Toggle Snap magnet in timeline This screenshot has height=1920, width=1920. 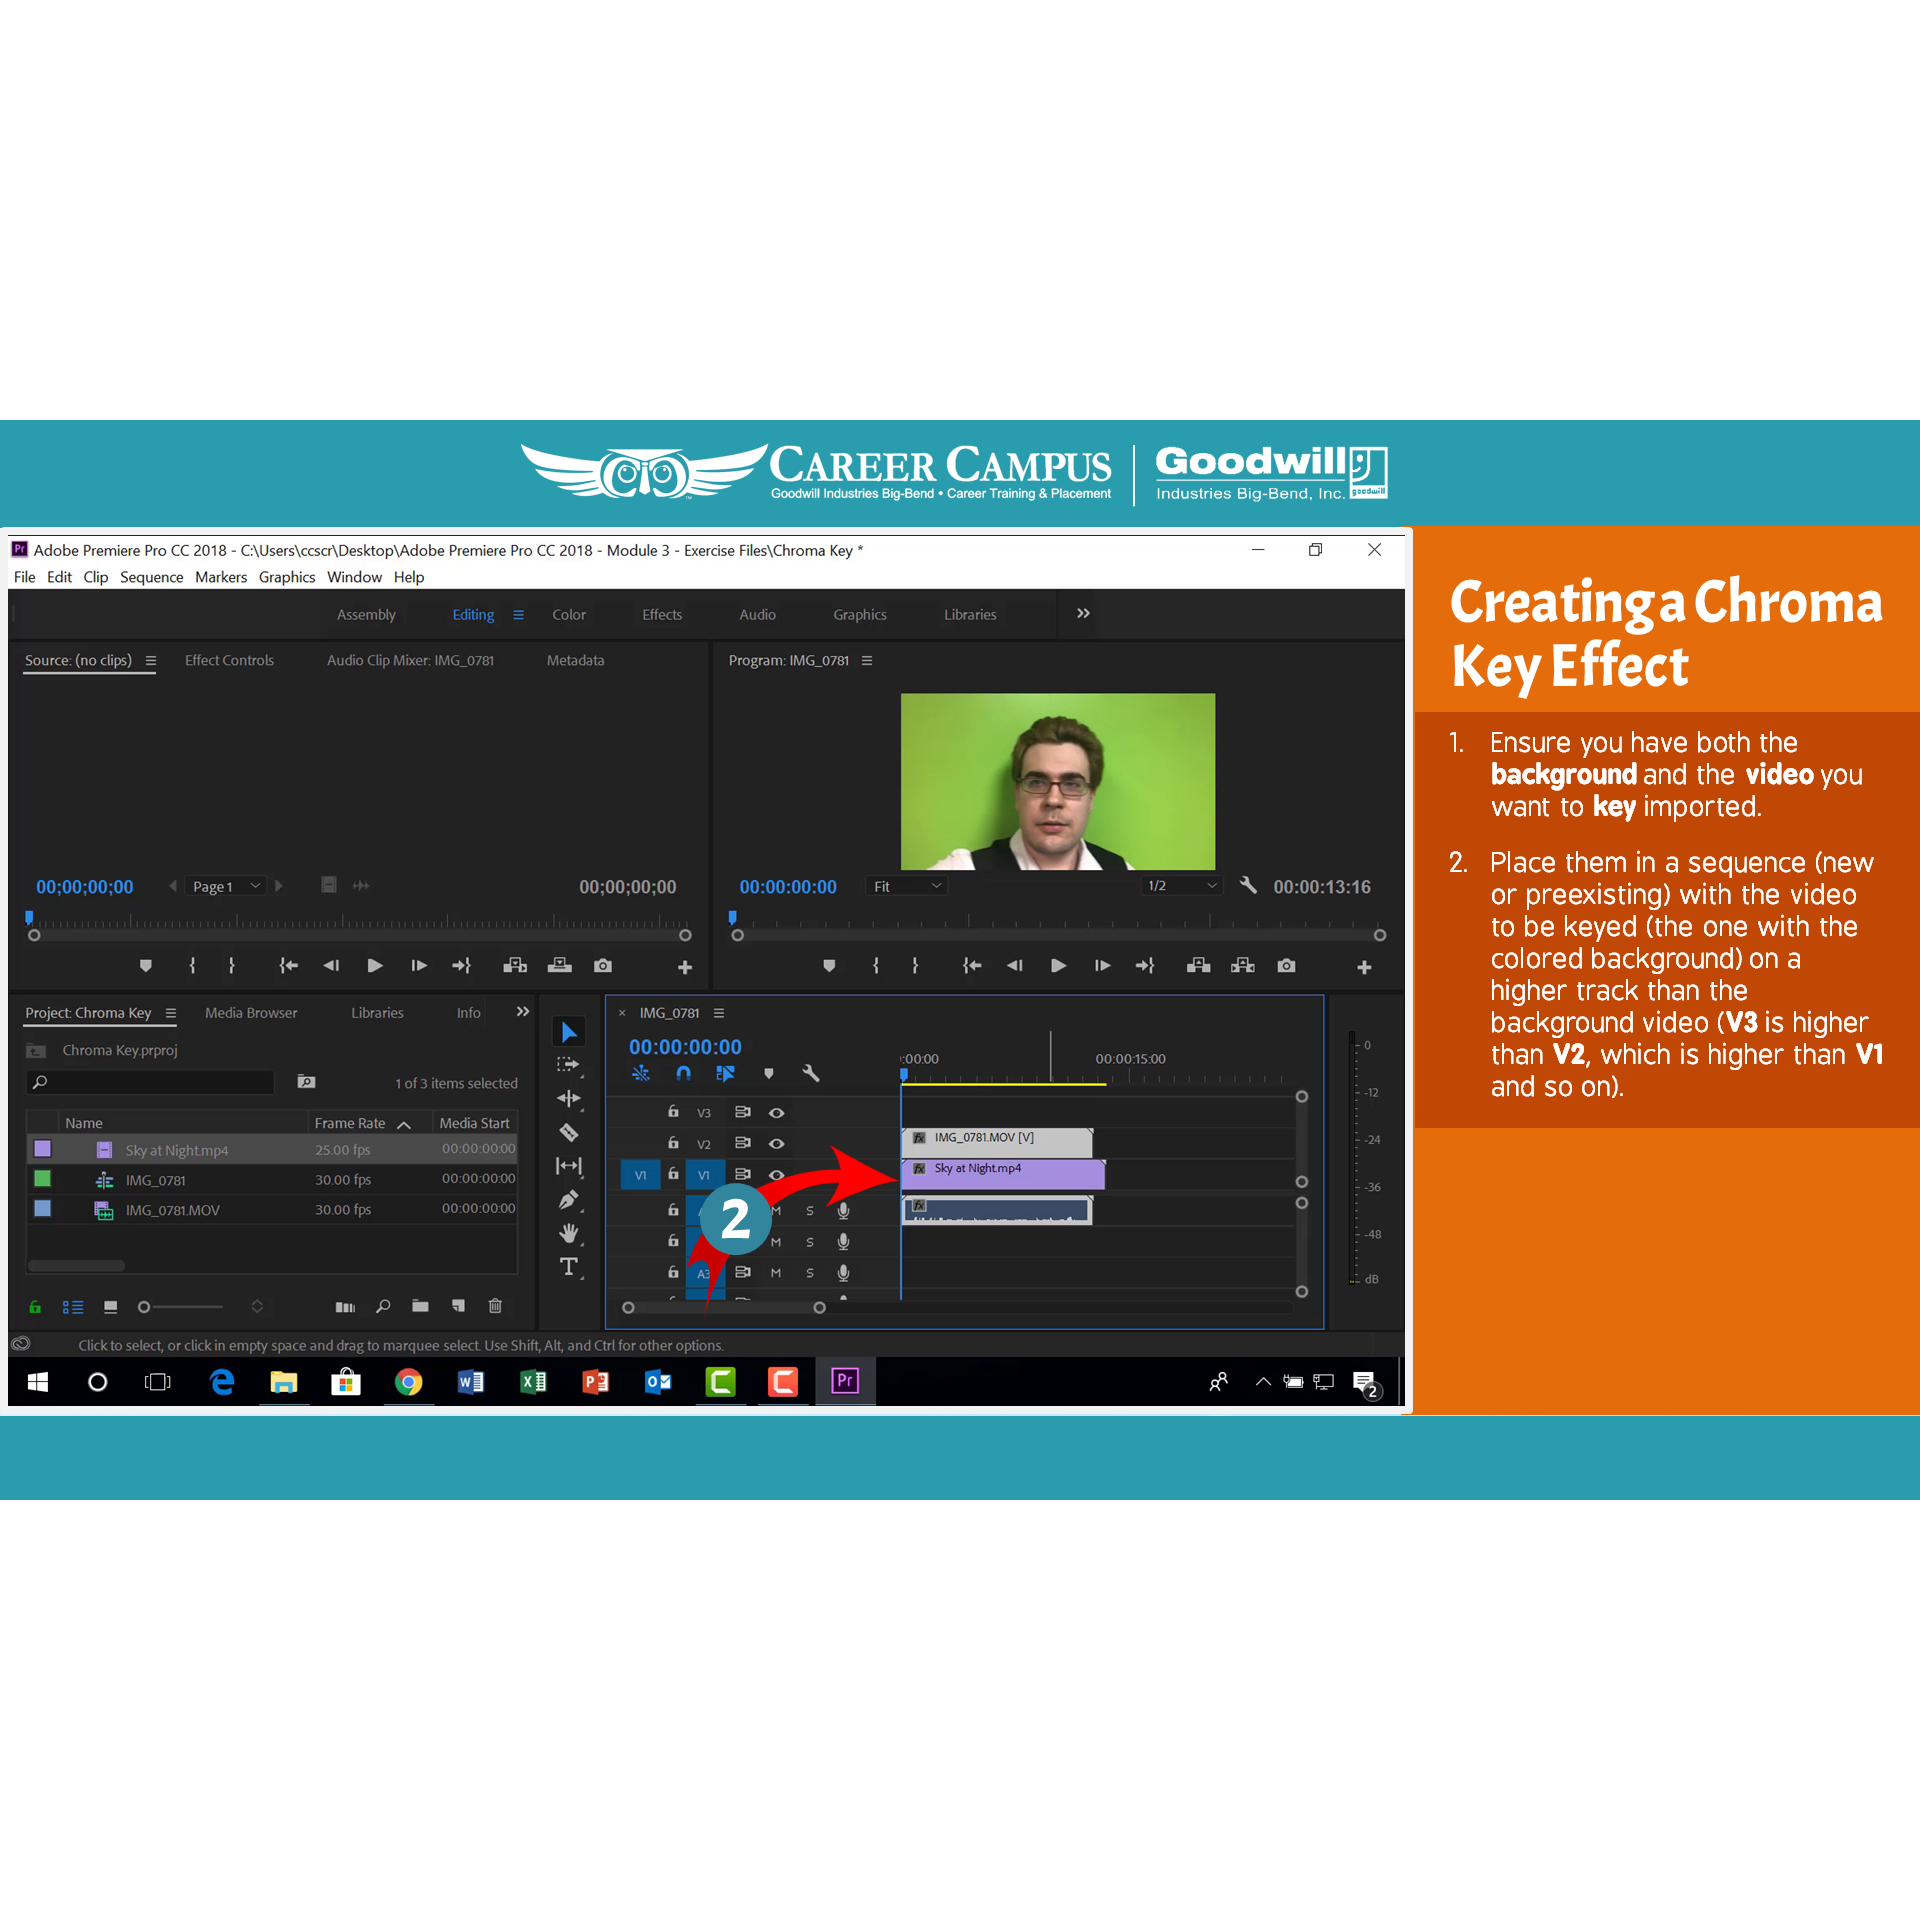pos(683,1073)
